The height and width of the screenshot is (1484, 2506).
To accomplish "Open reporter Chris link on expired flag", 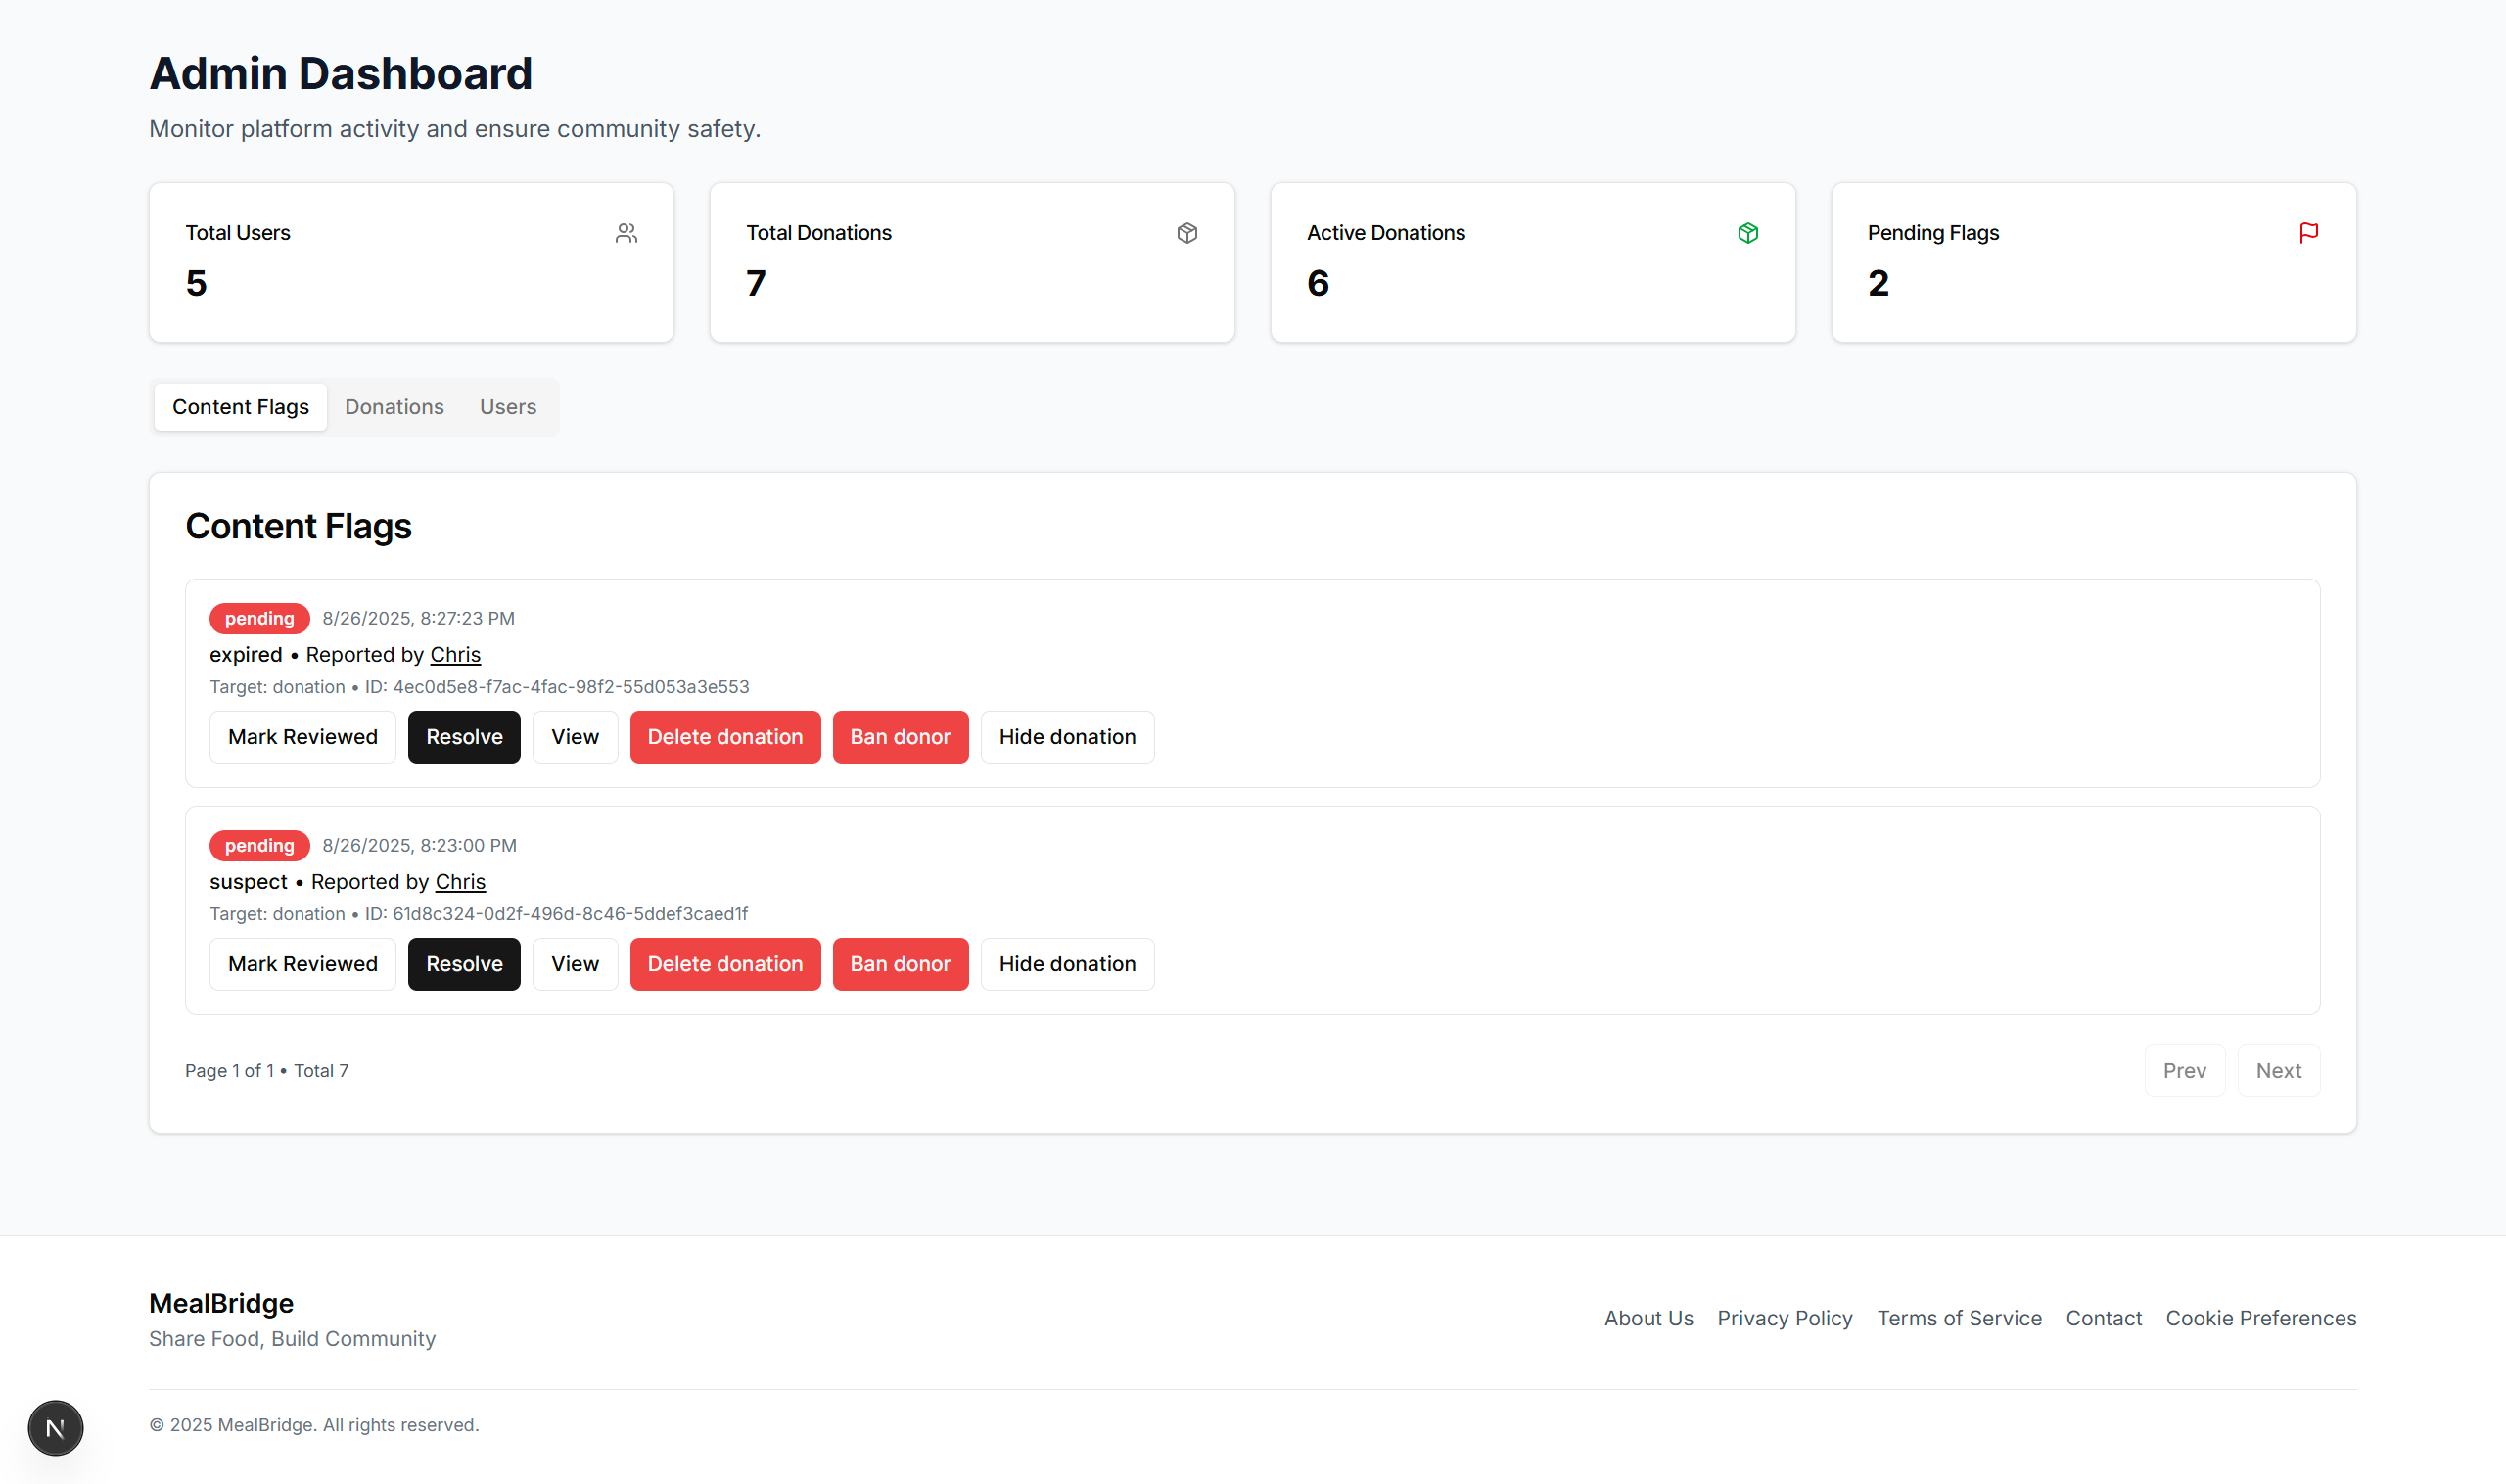I will 455,655.
